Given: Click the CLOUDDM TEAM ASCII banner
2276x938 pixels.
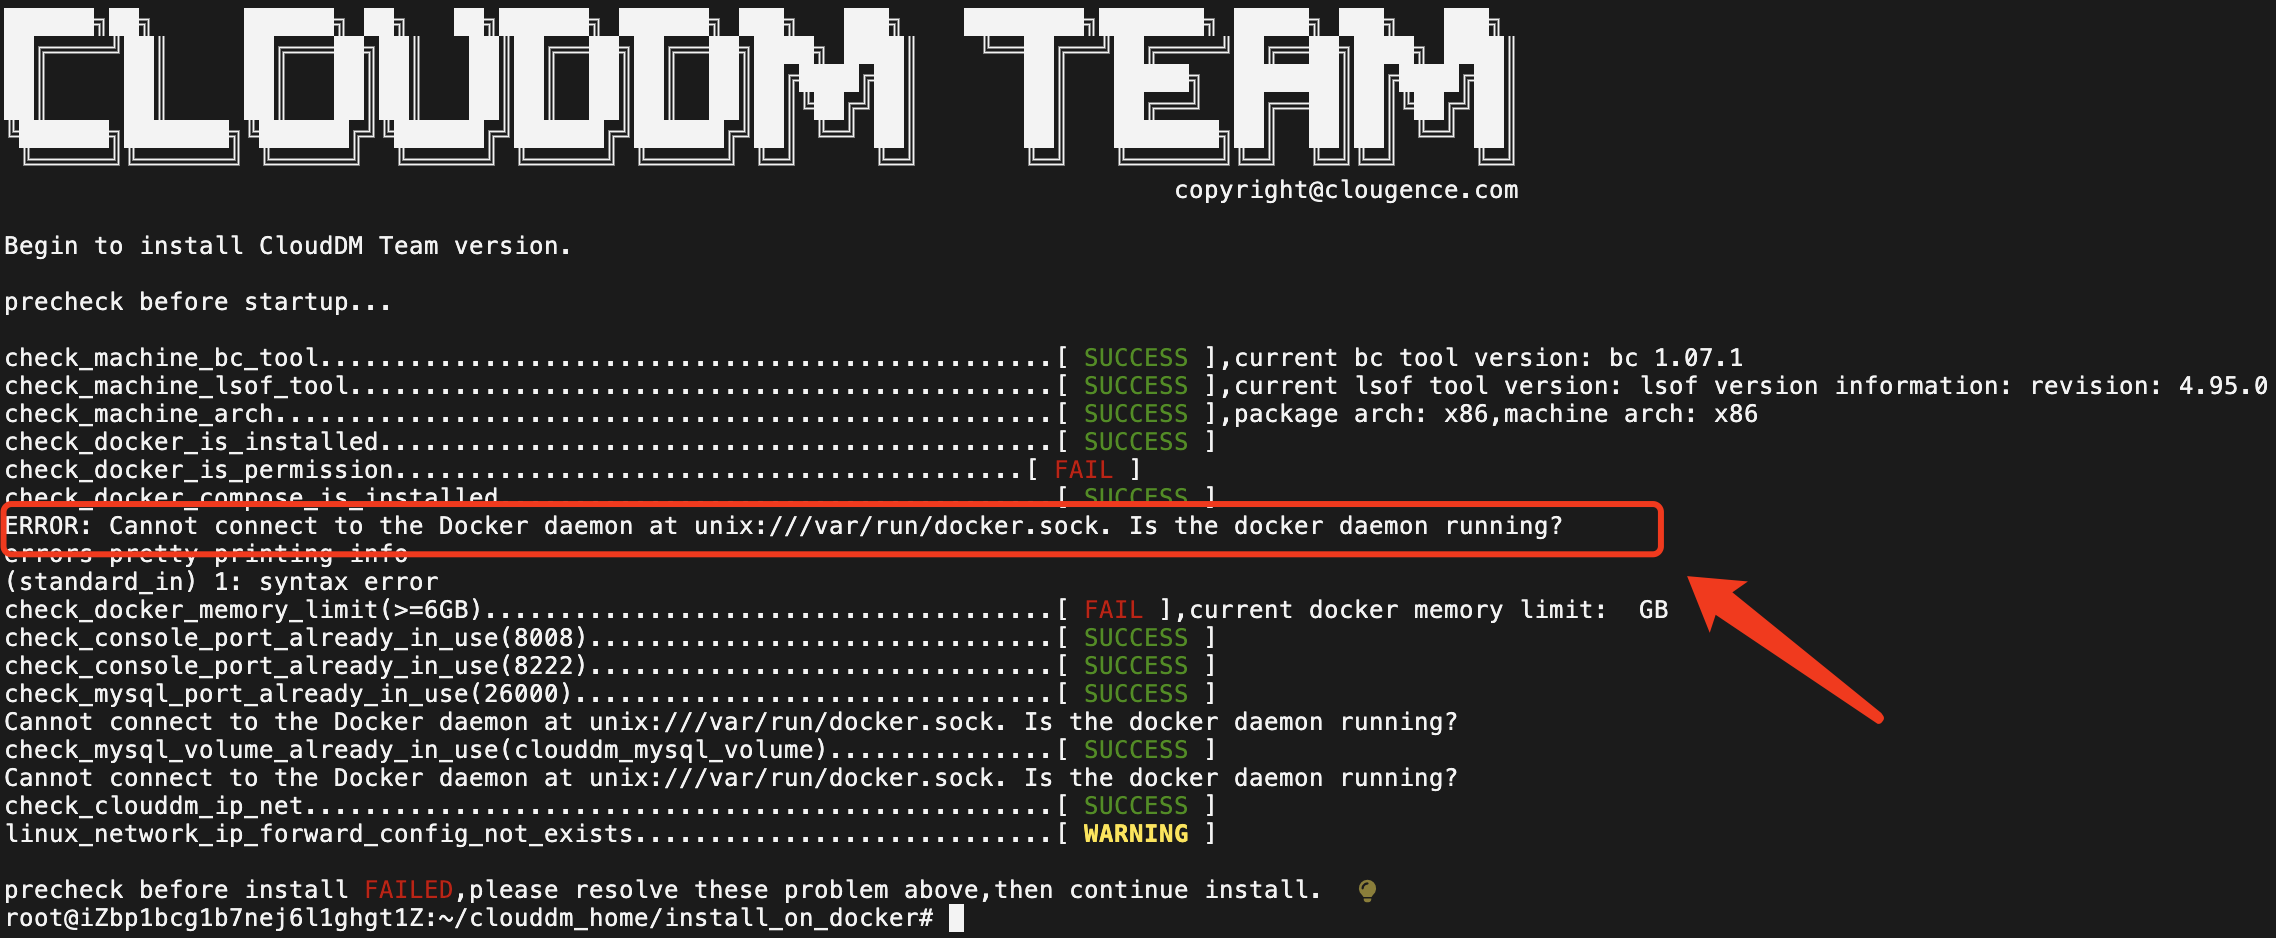Looking at the screenshot, I should point(759,85).
